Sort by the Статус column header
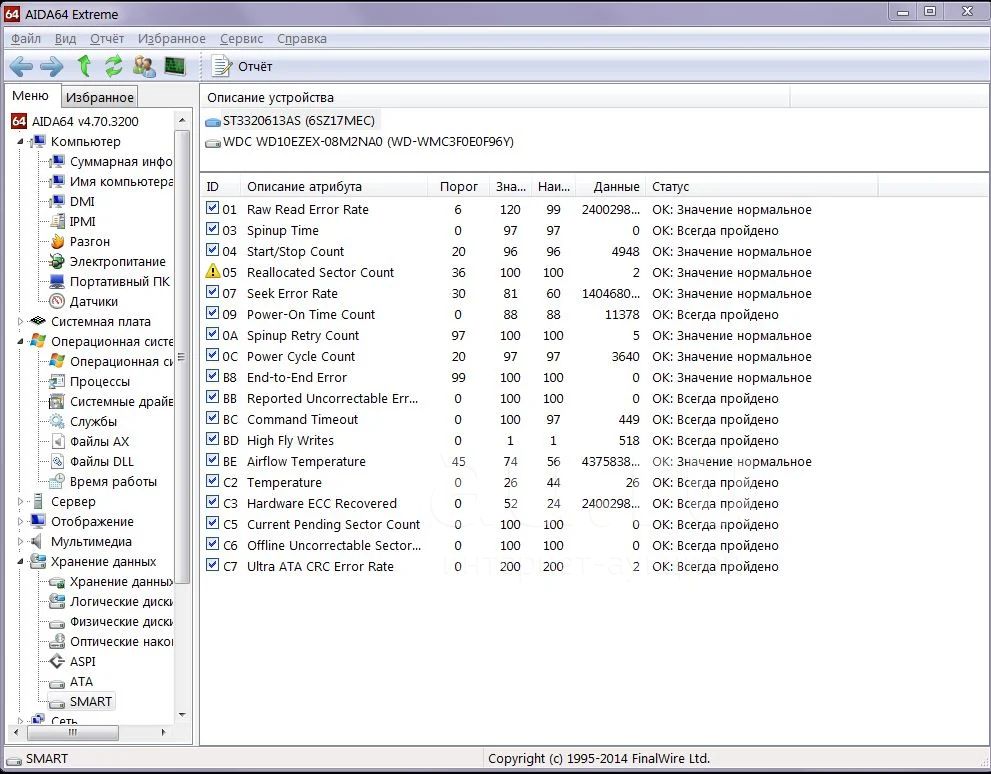The image size is (991, 774). coord(762,186)
